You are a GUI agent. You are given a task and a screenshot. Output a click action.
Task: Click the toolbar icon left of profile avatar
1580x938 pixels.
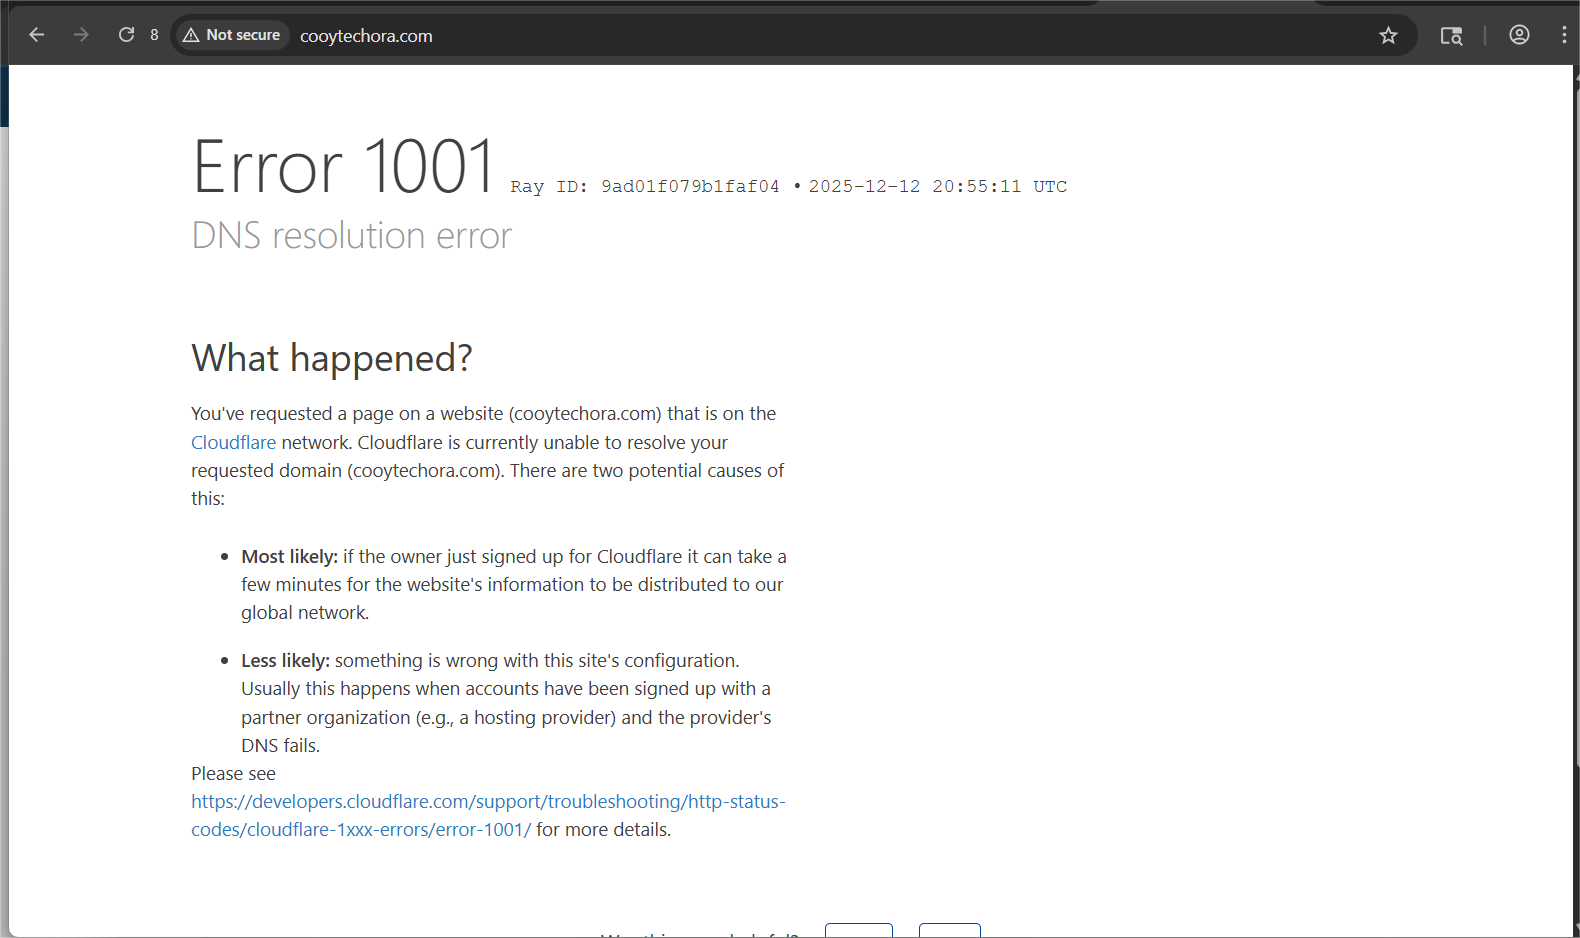[x=1451, y=36]
